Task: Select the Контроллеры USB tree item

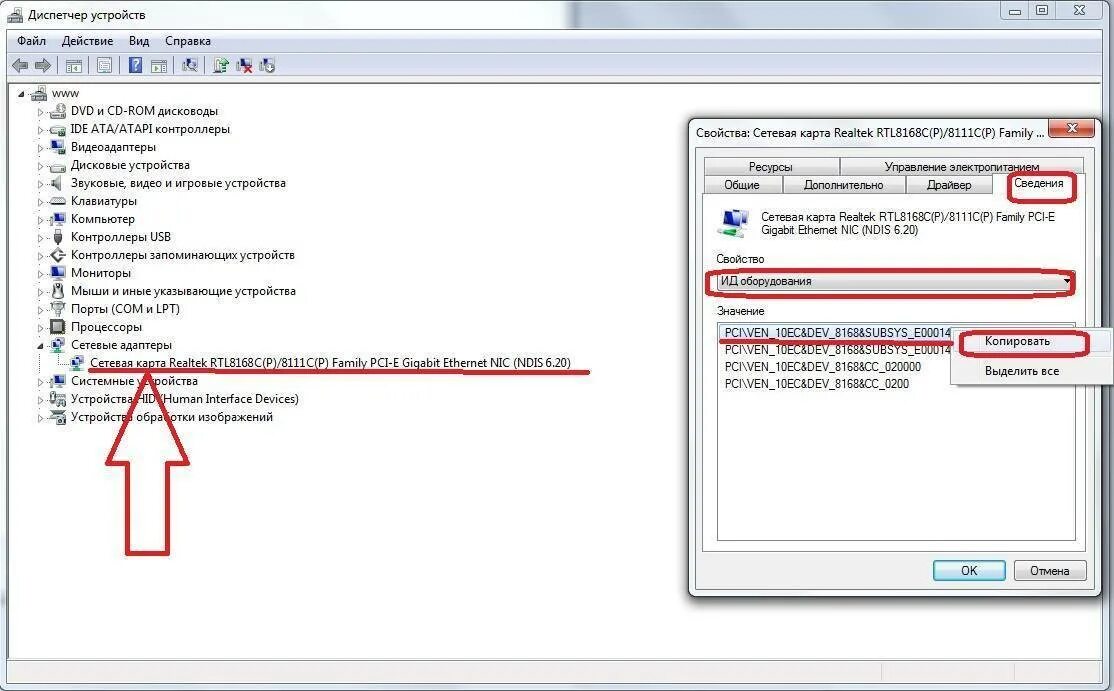Action: (x=121, y=237)
